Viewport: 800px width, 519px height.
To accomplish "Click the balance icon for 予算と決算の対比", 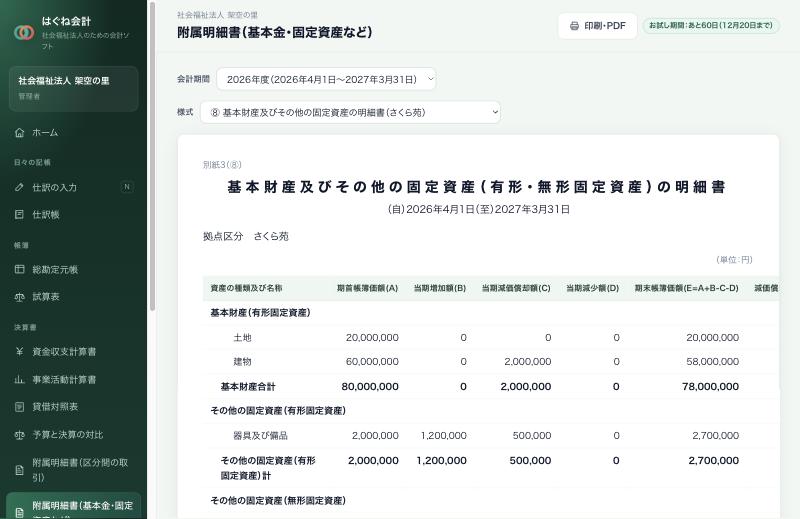I will point(19,434).
